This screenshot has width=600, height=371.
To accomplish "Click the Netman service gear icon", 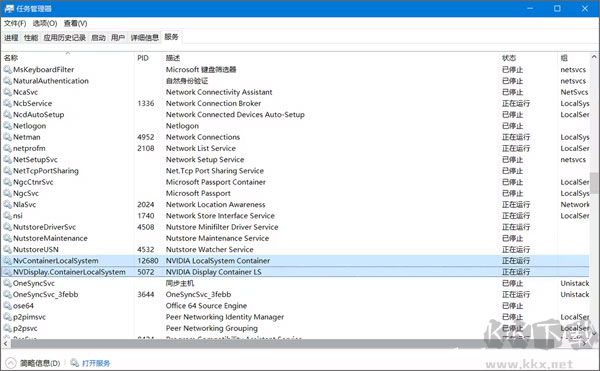I will tap(7, 137).
